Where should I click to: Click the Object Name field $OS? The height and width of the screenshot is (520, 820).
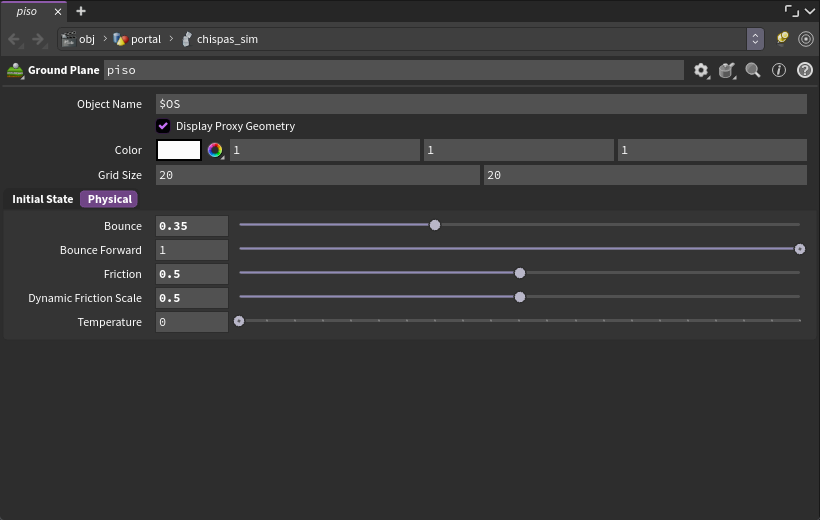click(x=481, y=104)
